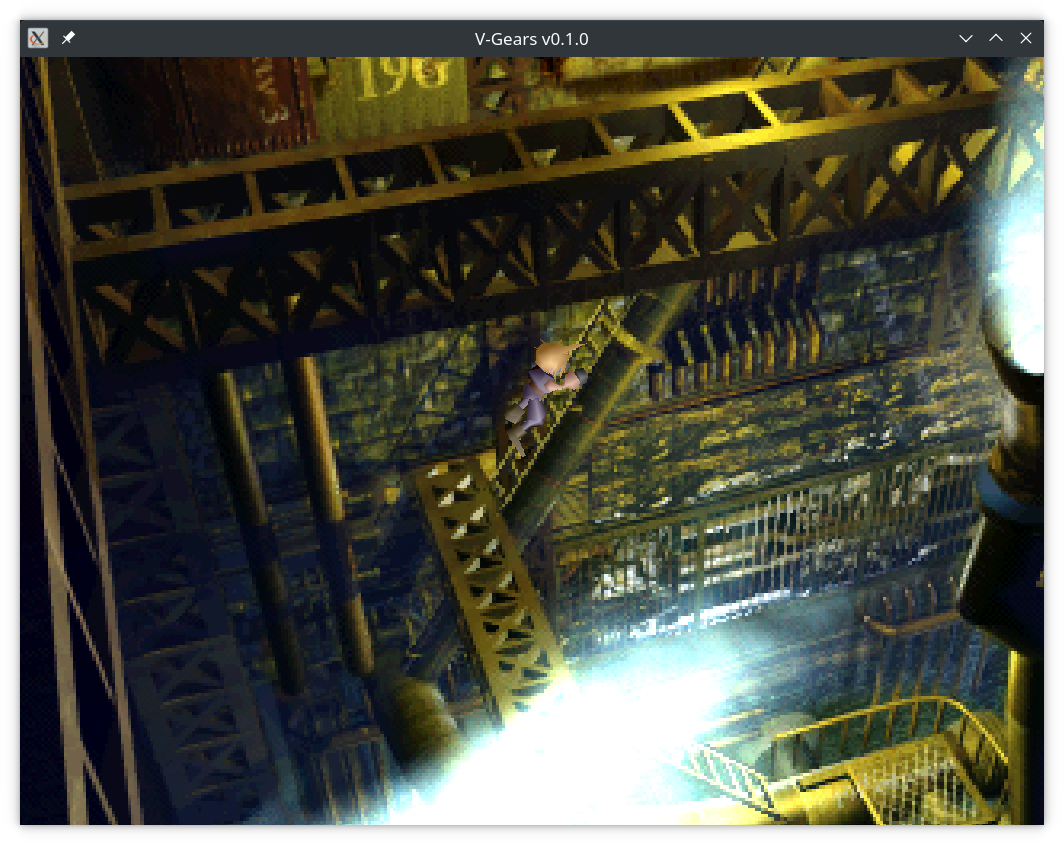The height and width of the screenshot is (845, 1064).
Task: Maximize the V-Gears window
Action: point(995,38)
